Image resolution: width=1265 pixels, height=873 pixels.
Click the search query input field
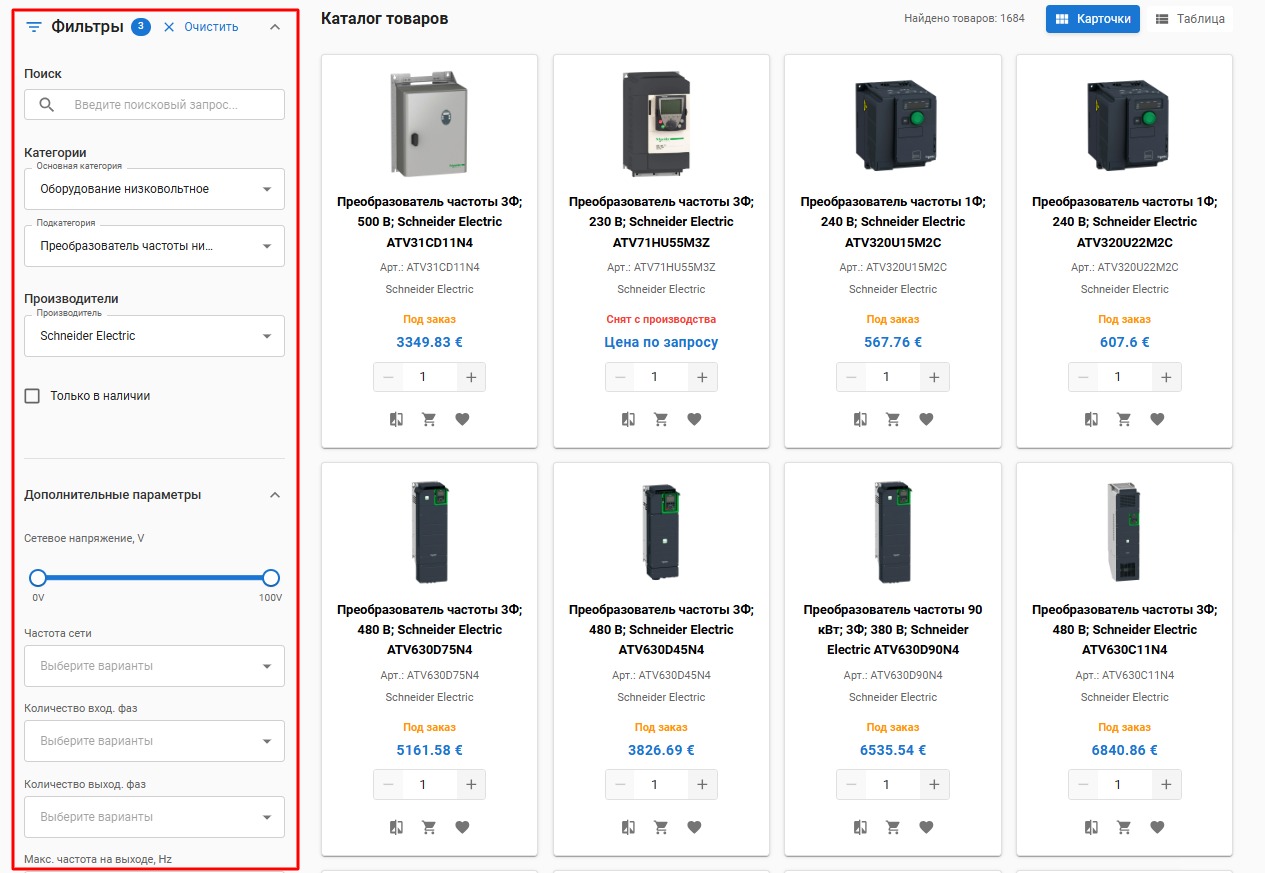(x=170, y=105)
